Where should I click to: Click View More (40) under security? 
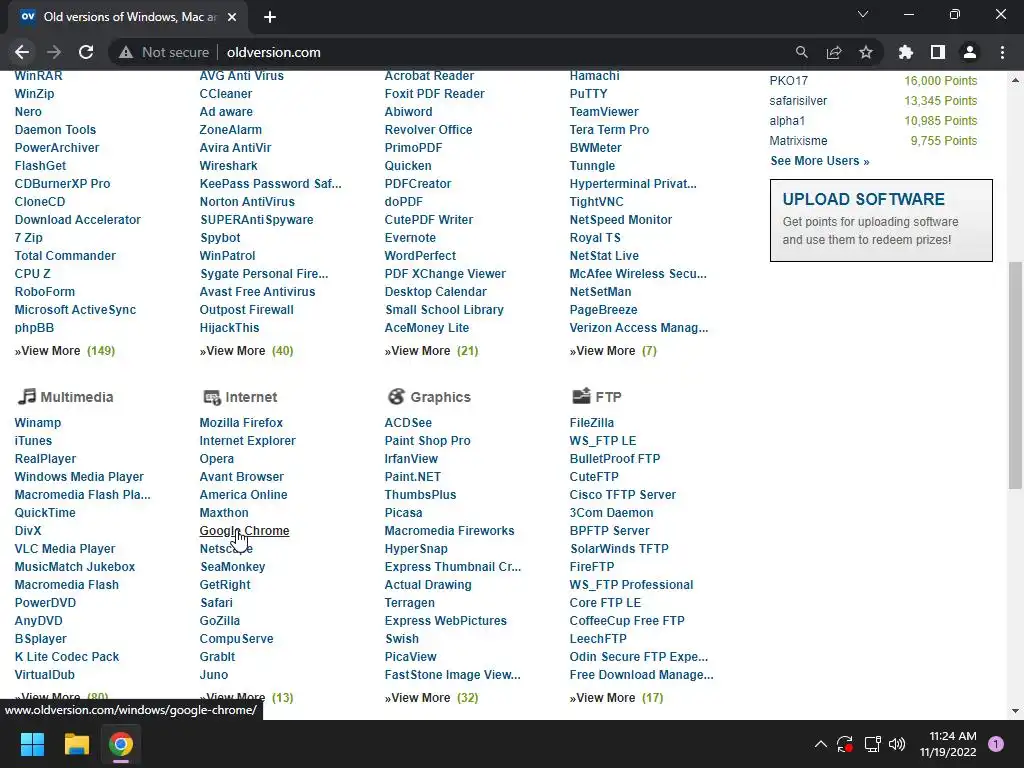(x=246, y=351)
